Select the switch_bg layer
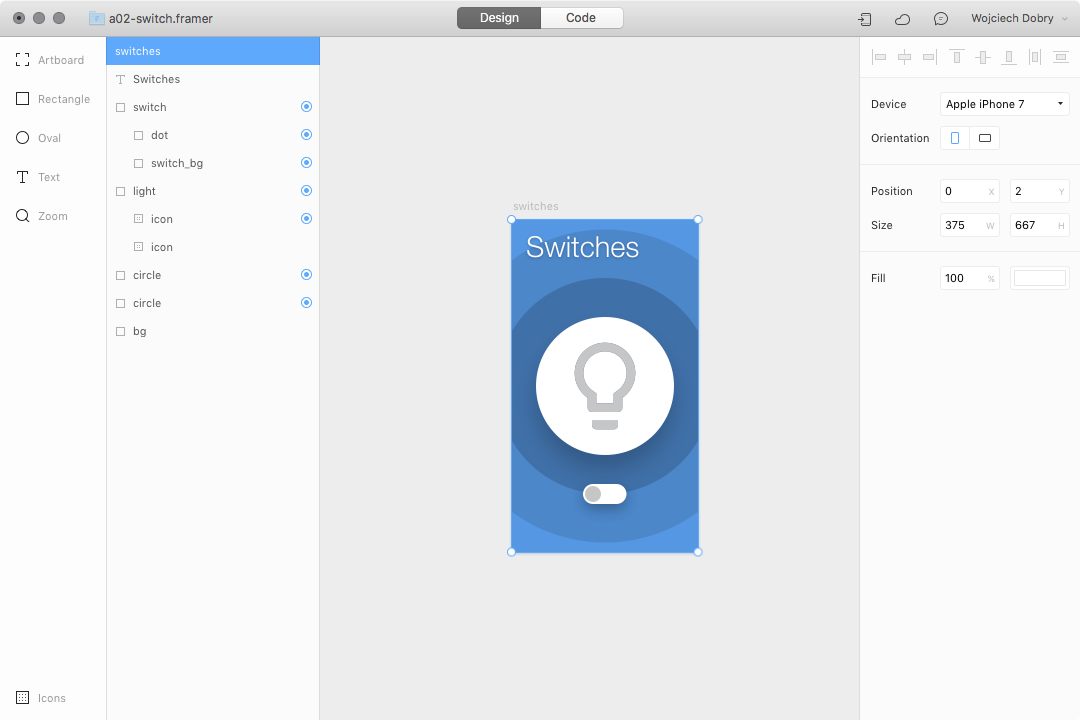Viewport: 1080px width, 720px height. click(179, 163)
